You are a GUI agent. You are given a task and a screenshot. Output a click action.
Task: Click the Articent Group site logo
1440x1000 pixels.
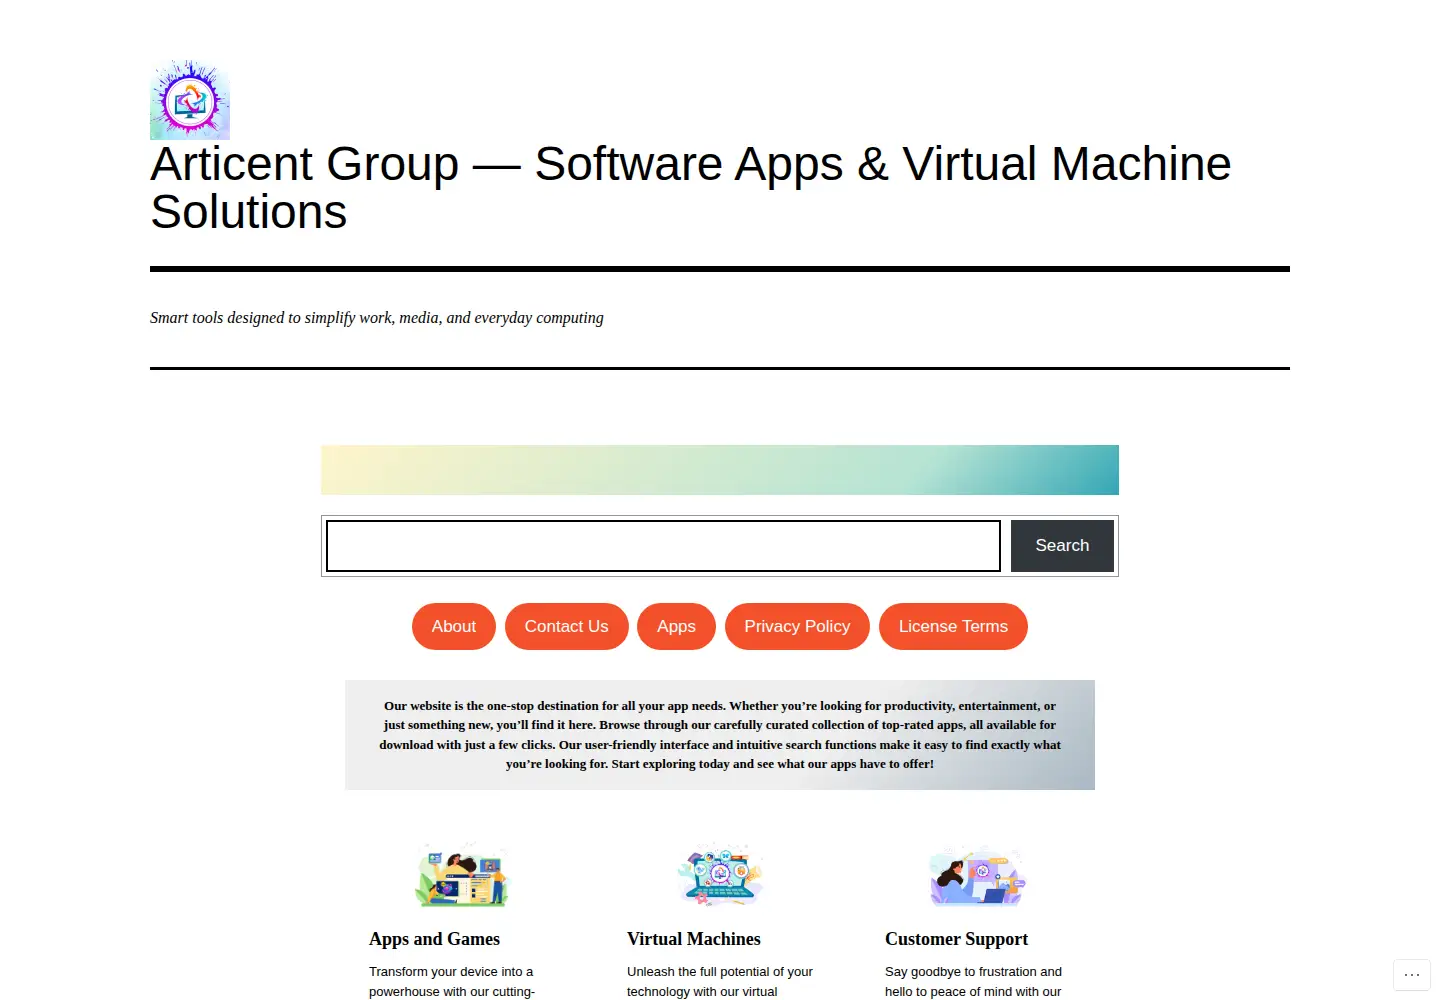tap(190, 100)
